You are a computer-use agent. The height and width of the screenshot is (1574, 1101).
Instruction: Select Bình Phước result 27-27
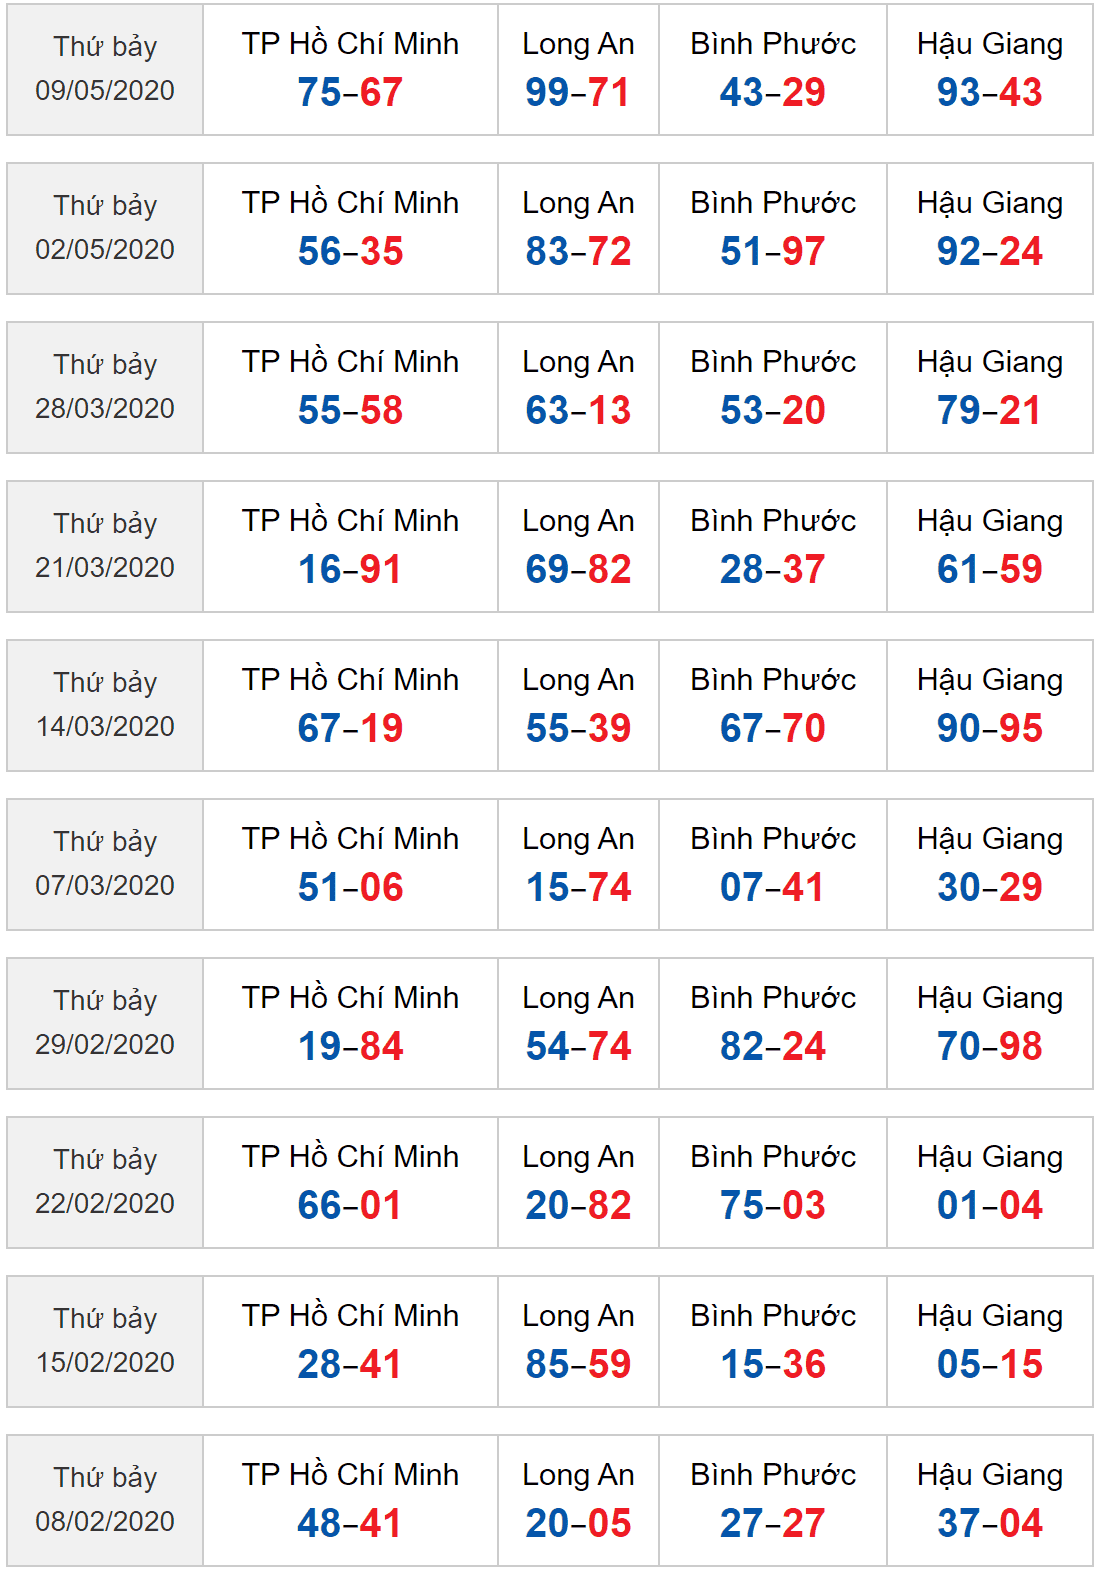773,1523
